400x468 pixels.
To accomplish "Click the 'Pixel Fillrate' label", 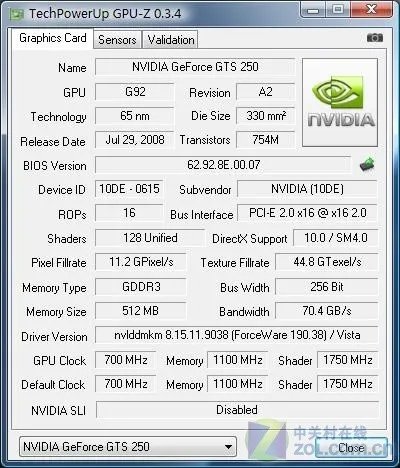I will (x=59, y=263).
